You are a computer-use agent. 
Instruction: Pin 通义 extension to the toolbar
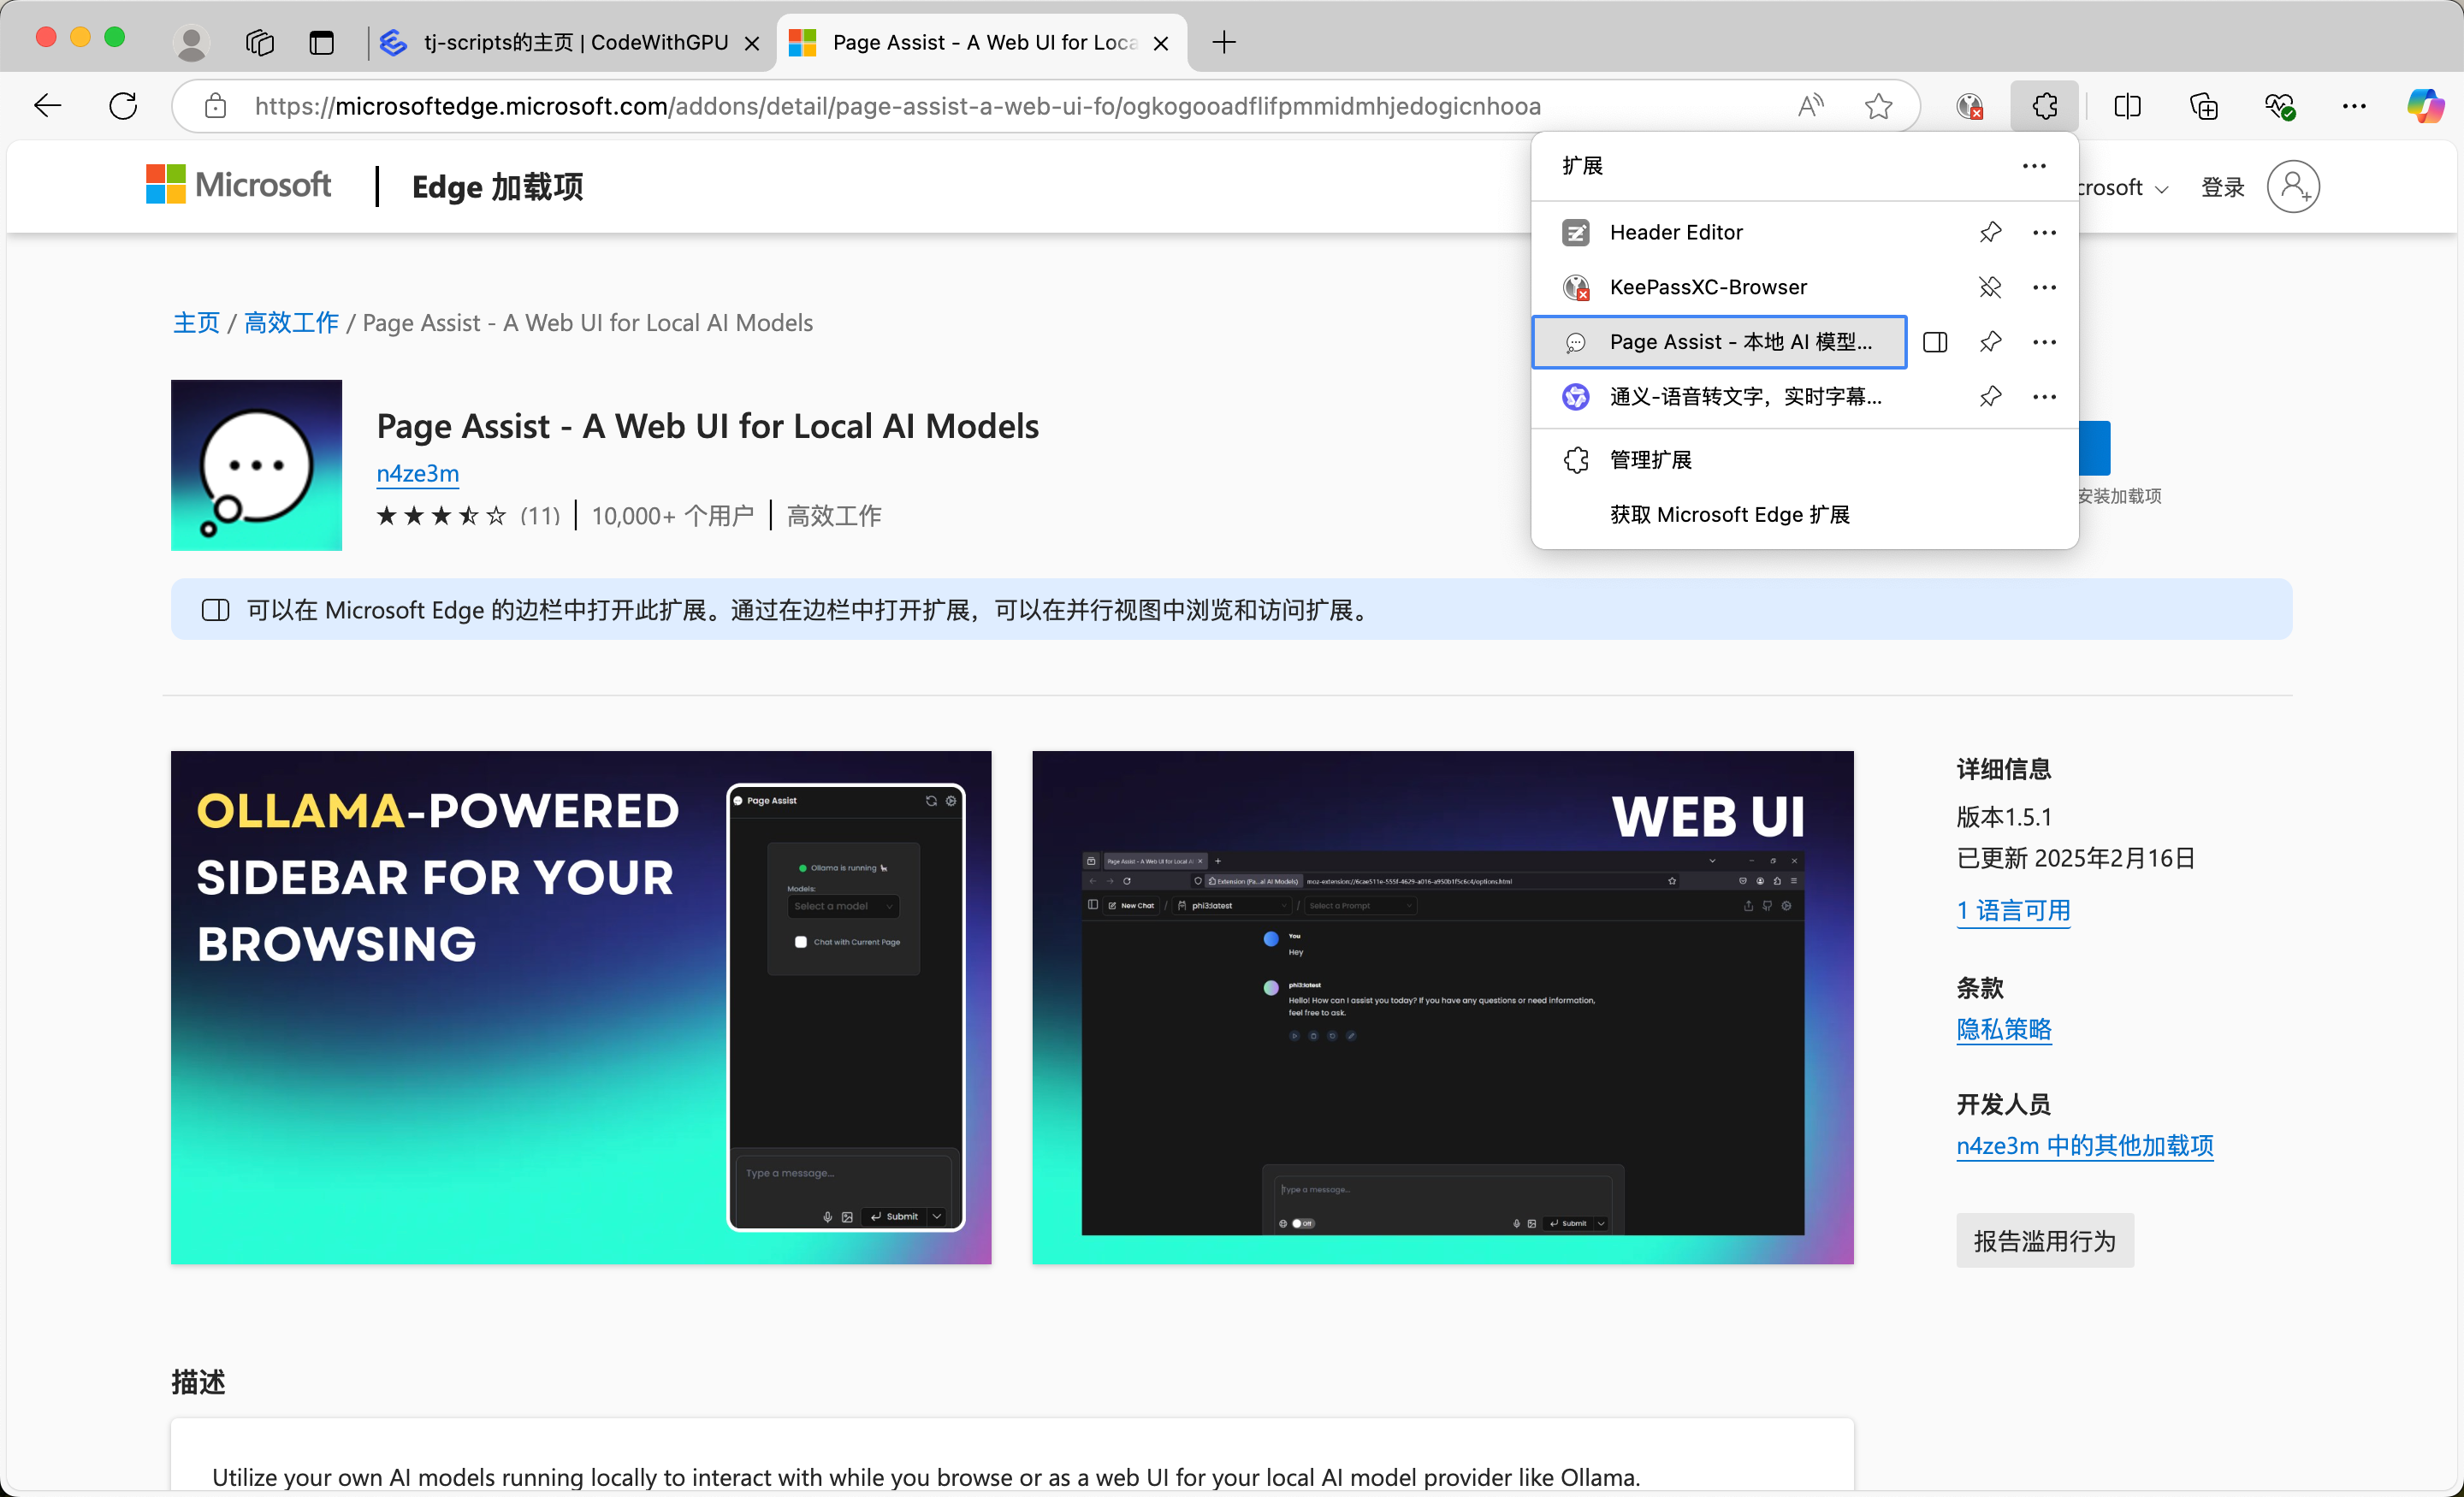[x=1990, y=397]
